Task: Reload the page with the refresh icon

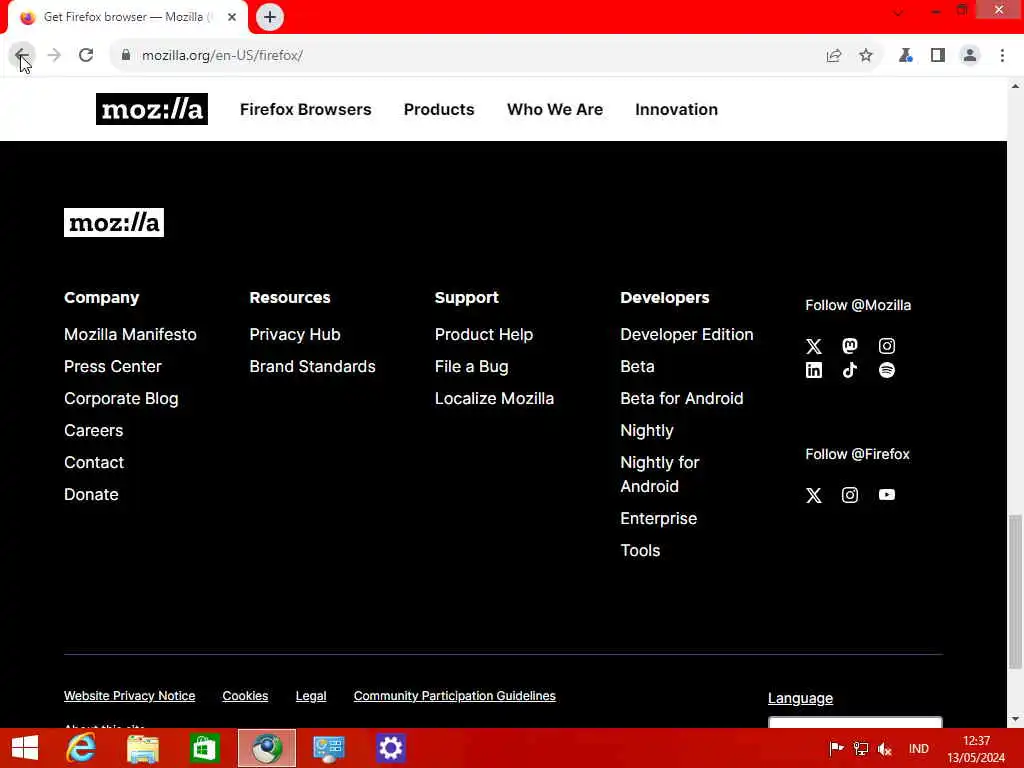Action: [x=86, y=56]
